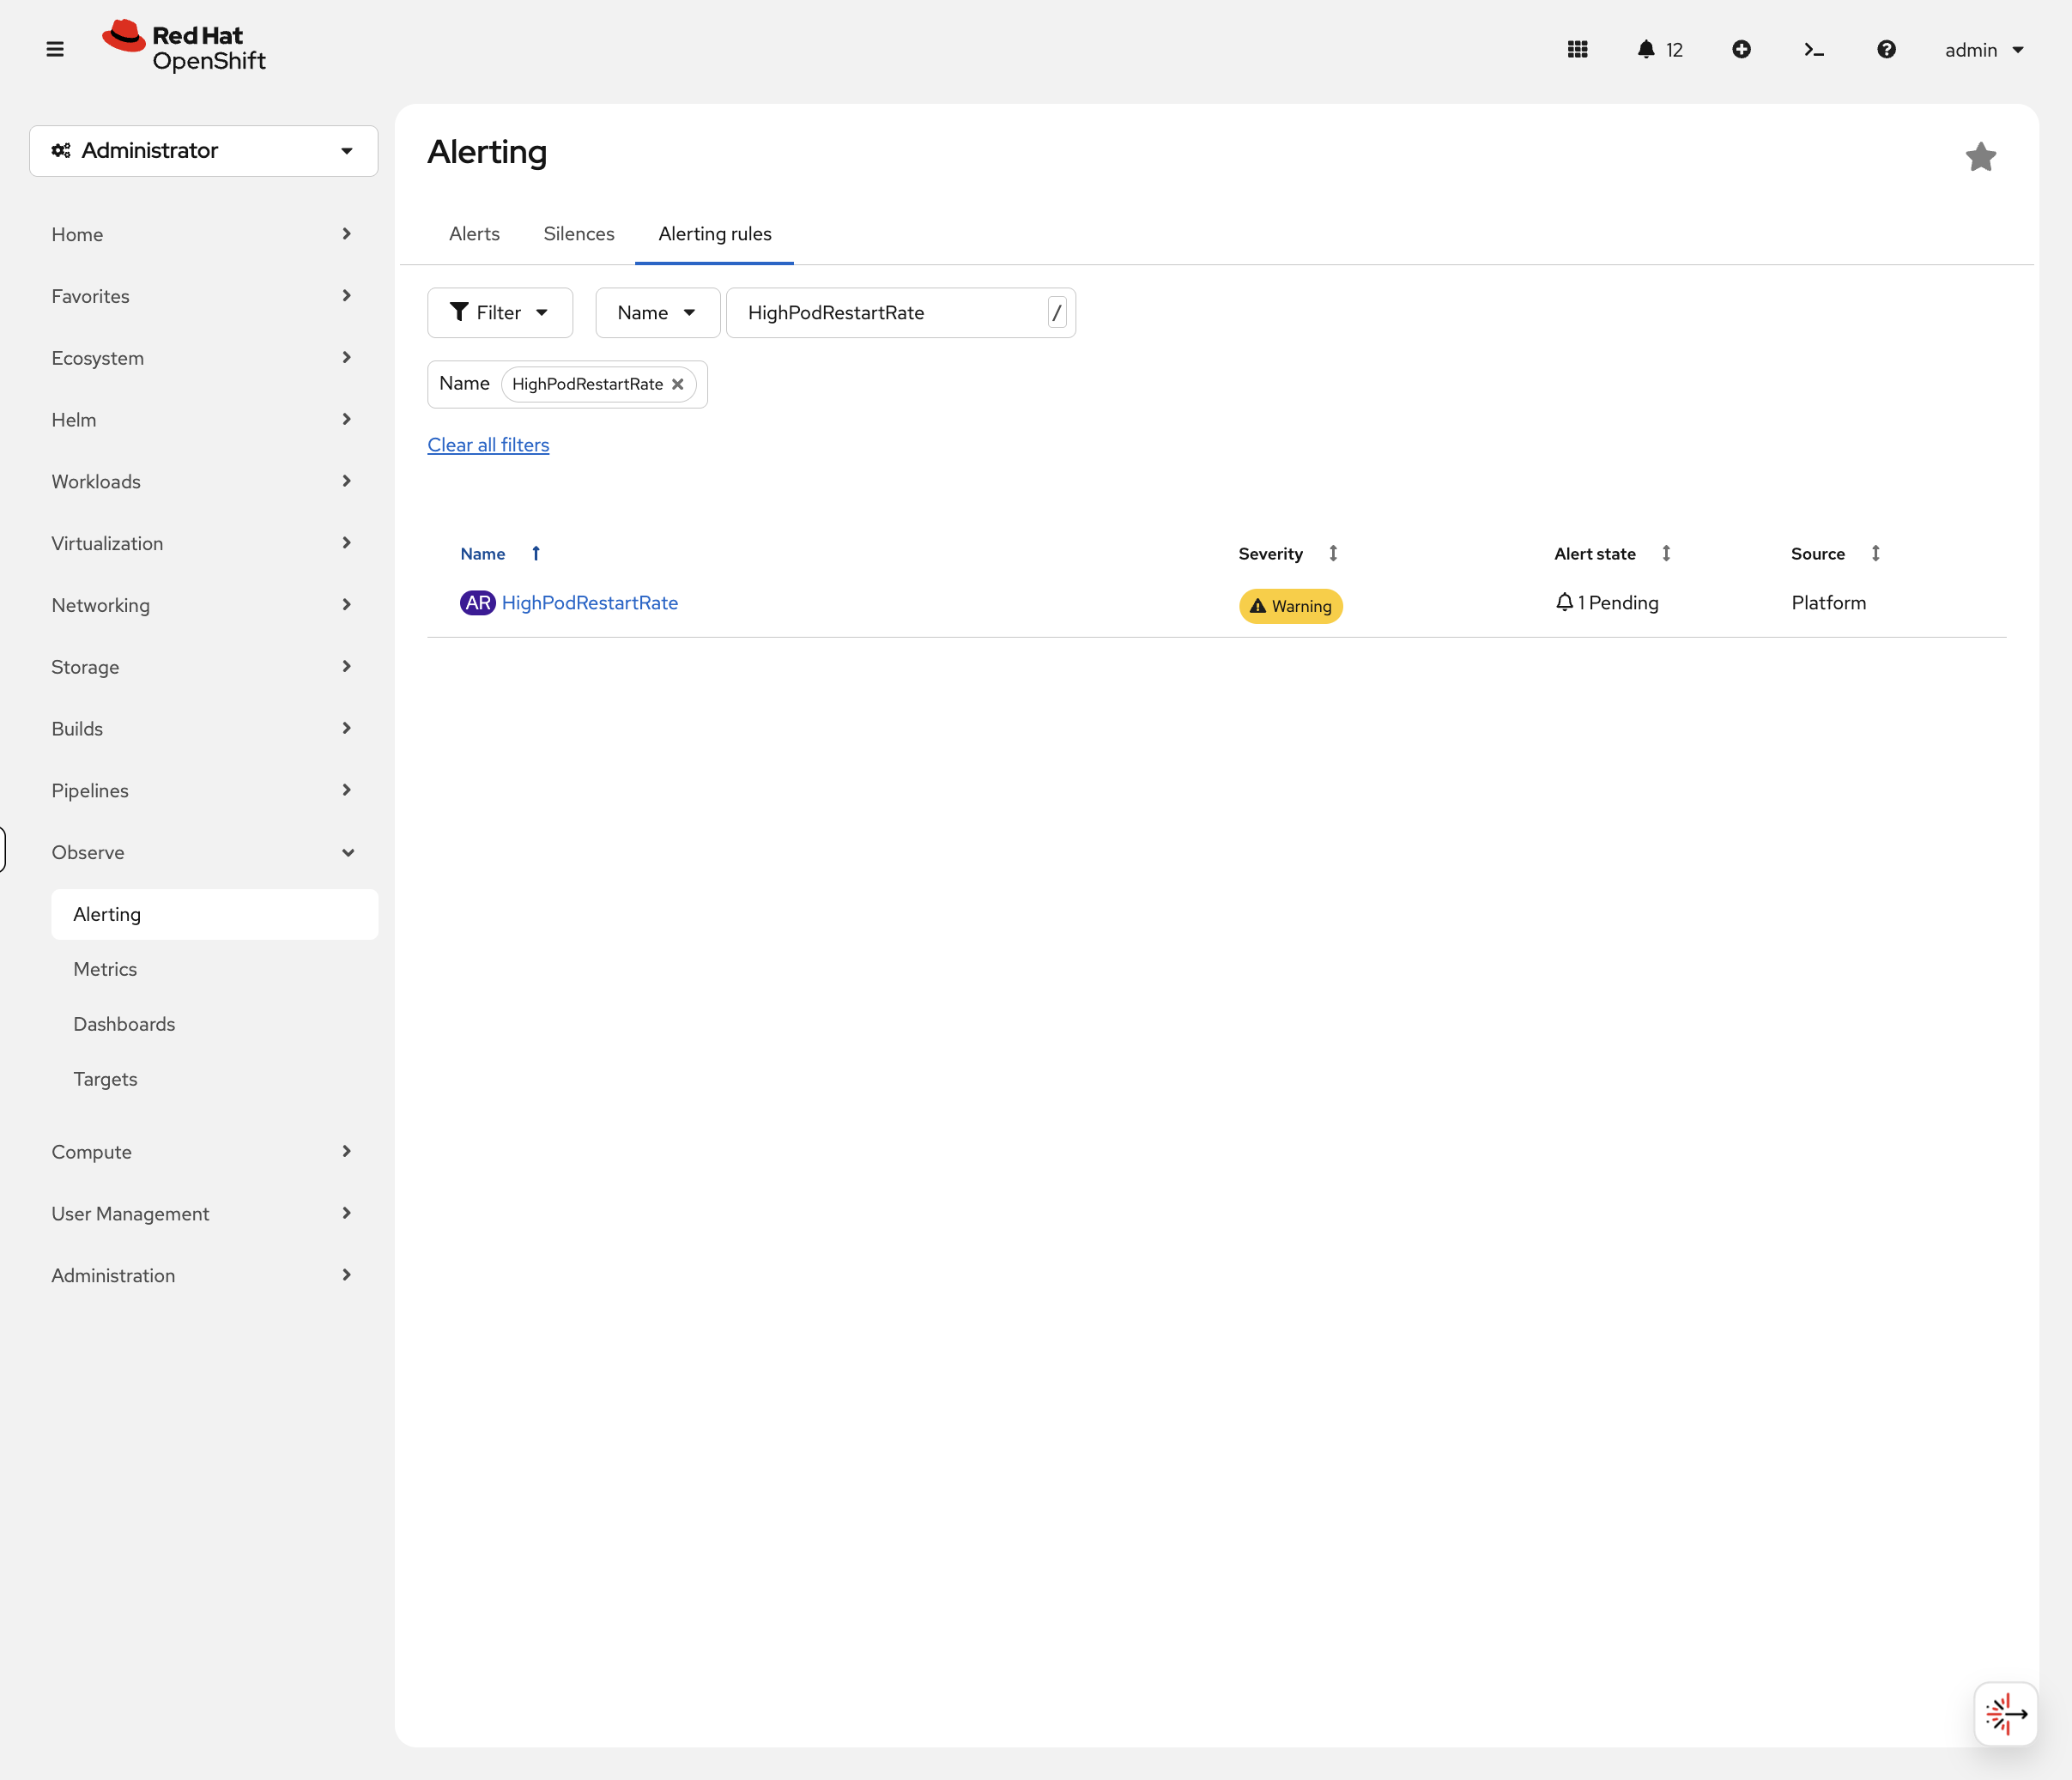Switch to the Silences tab
The image size is (2072, 1780).
pyautogui.click(x=578, y=234)
